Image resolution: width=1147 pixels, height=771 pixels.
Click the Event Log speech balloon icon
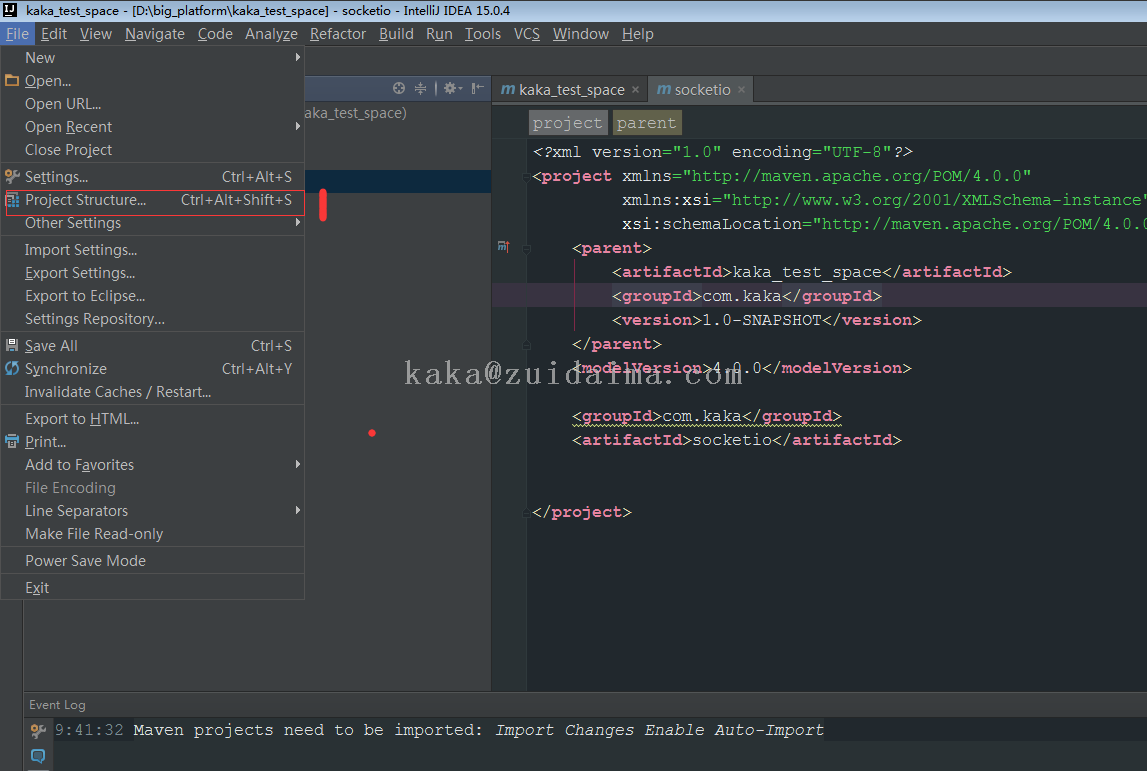[x=38, y=755]
